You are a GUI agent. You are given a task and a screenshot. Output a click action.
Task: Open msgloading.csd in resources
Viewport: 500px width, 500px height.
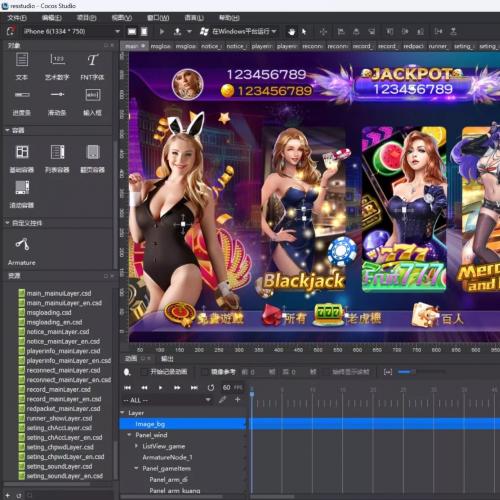pyautogui.click(x=49, y=313)
